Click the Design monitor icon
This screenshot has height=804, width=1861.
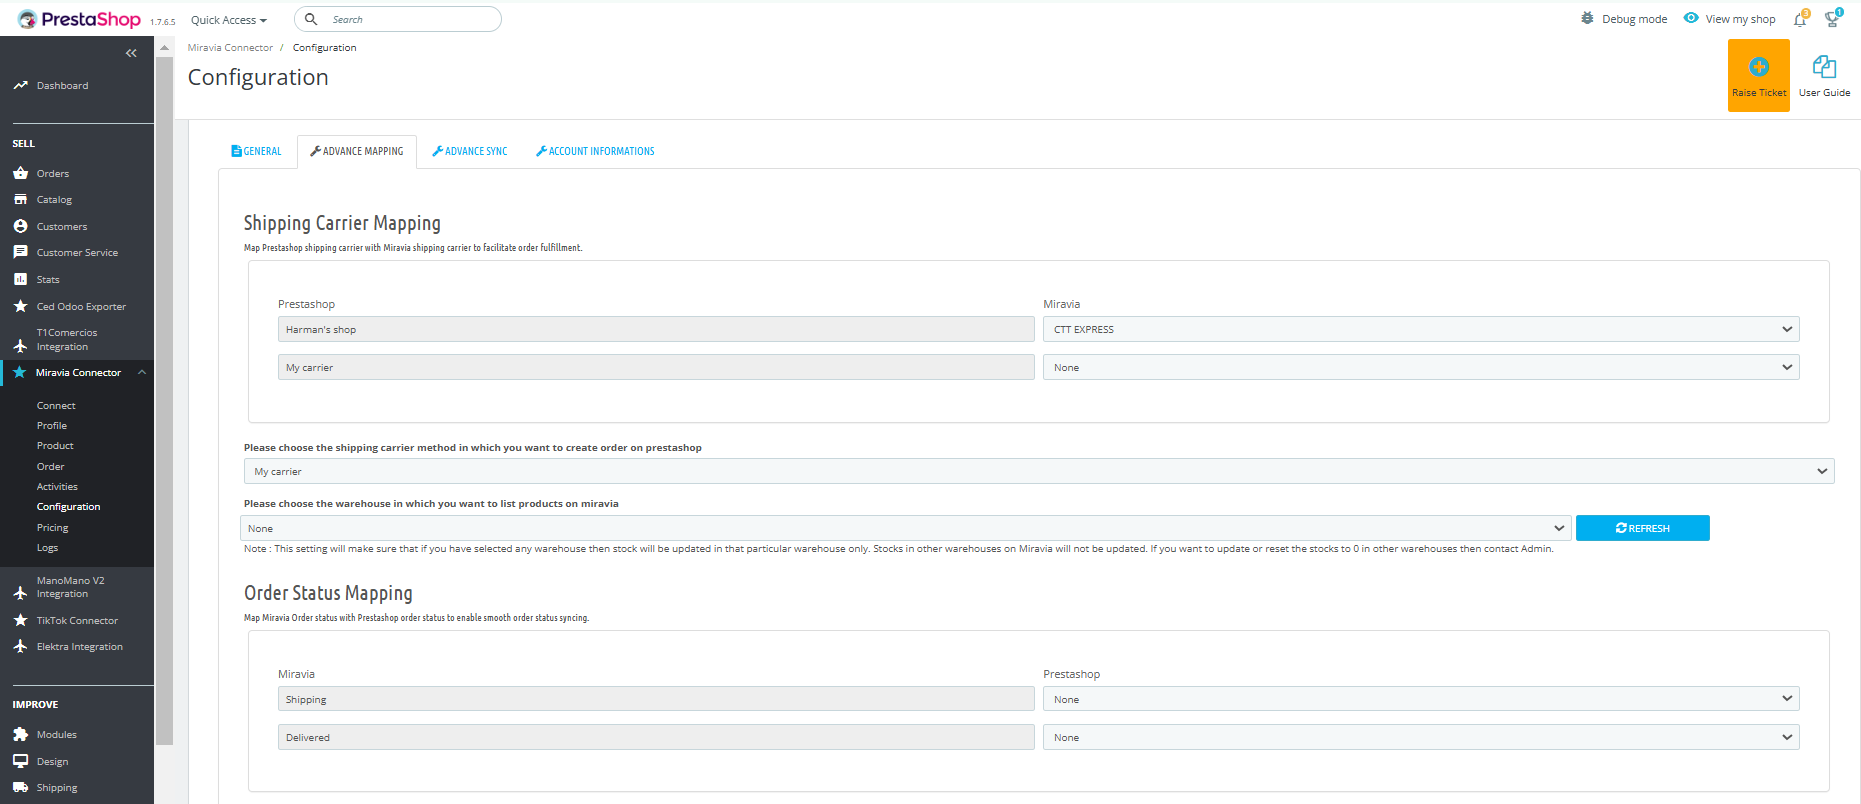click(20, 761)
